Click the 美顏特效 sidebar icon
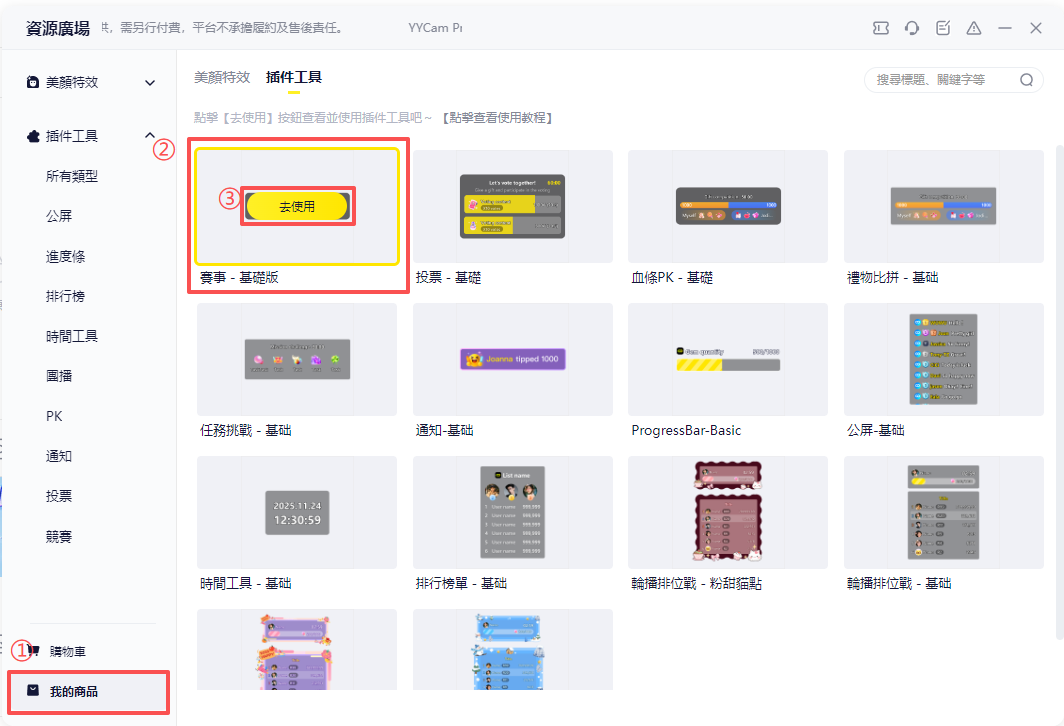This screenshot has height=726, width=1064. click(x=33, y=82)
